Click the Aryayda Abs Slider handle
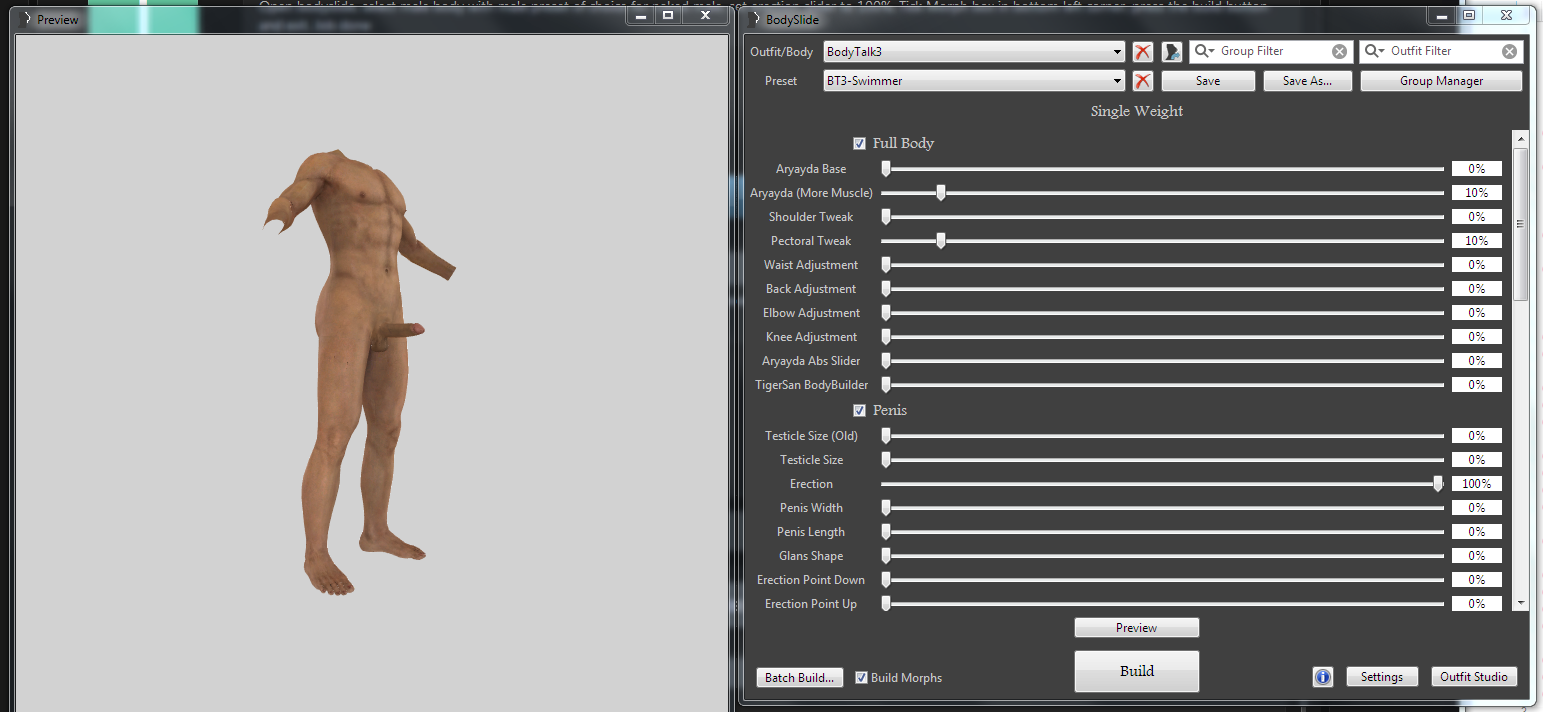Screen dimensions: 1543x712 [x=886, y=361]
